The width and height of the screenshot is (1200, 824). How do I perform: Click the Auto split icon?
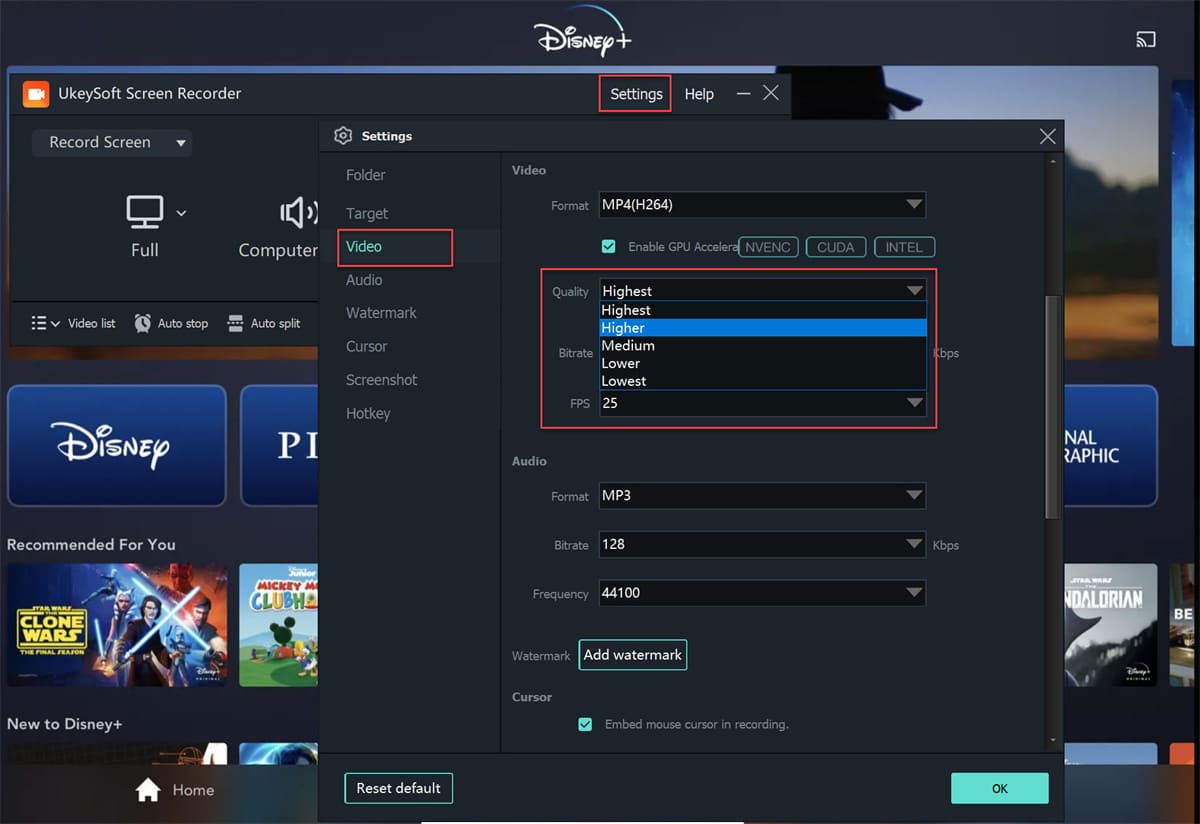235,323
